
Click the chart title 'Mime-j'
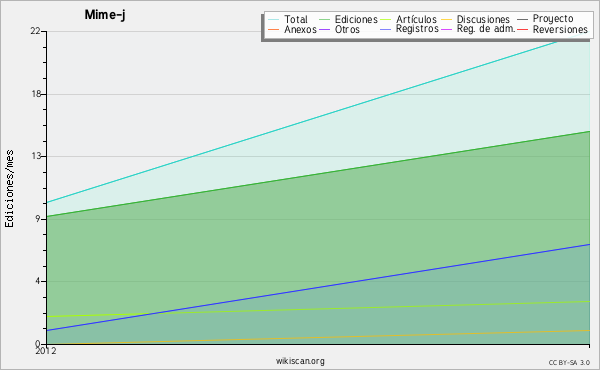click(105, 15)
